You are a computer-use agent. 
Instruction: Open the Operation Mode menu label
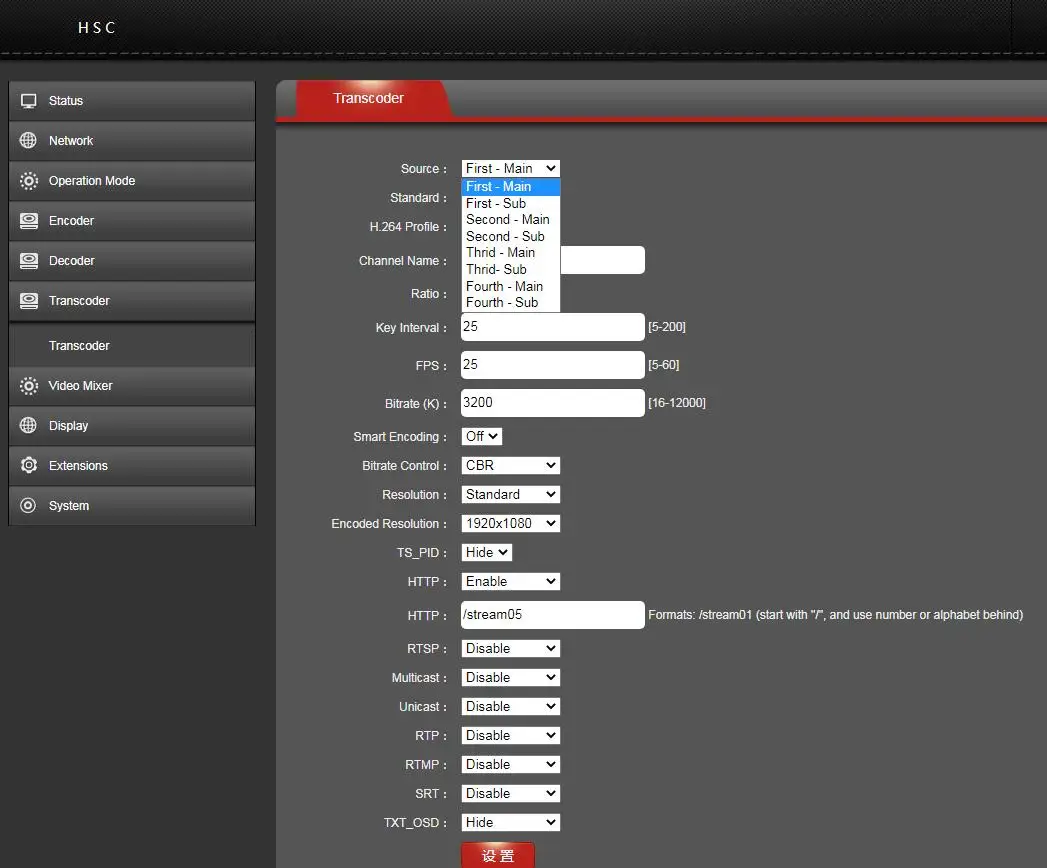pos(91,181)
